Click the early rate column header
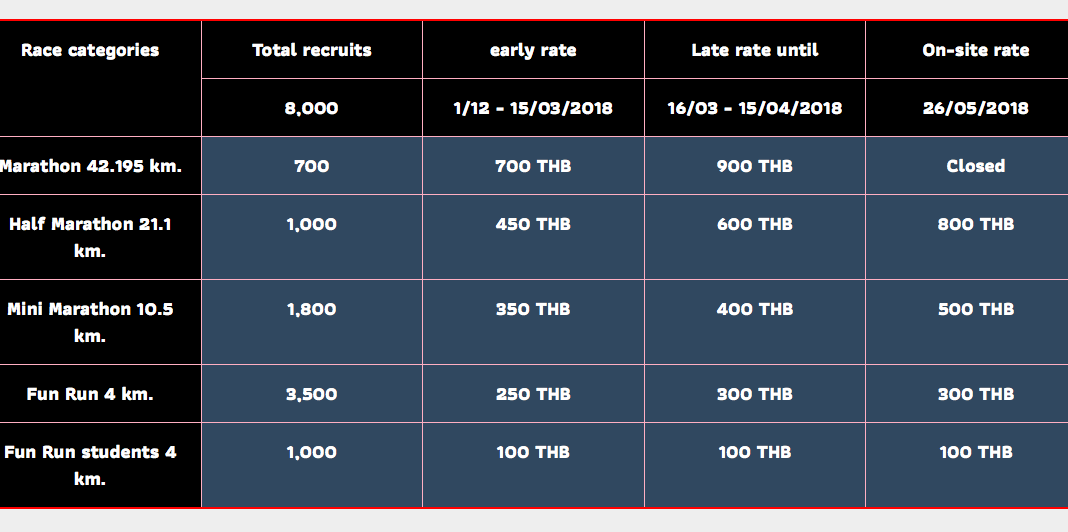1068x532 pixels. click(x=533, y=50)
